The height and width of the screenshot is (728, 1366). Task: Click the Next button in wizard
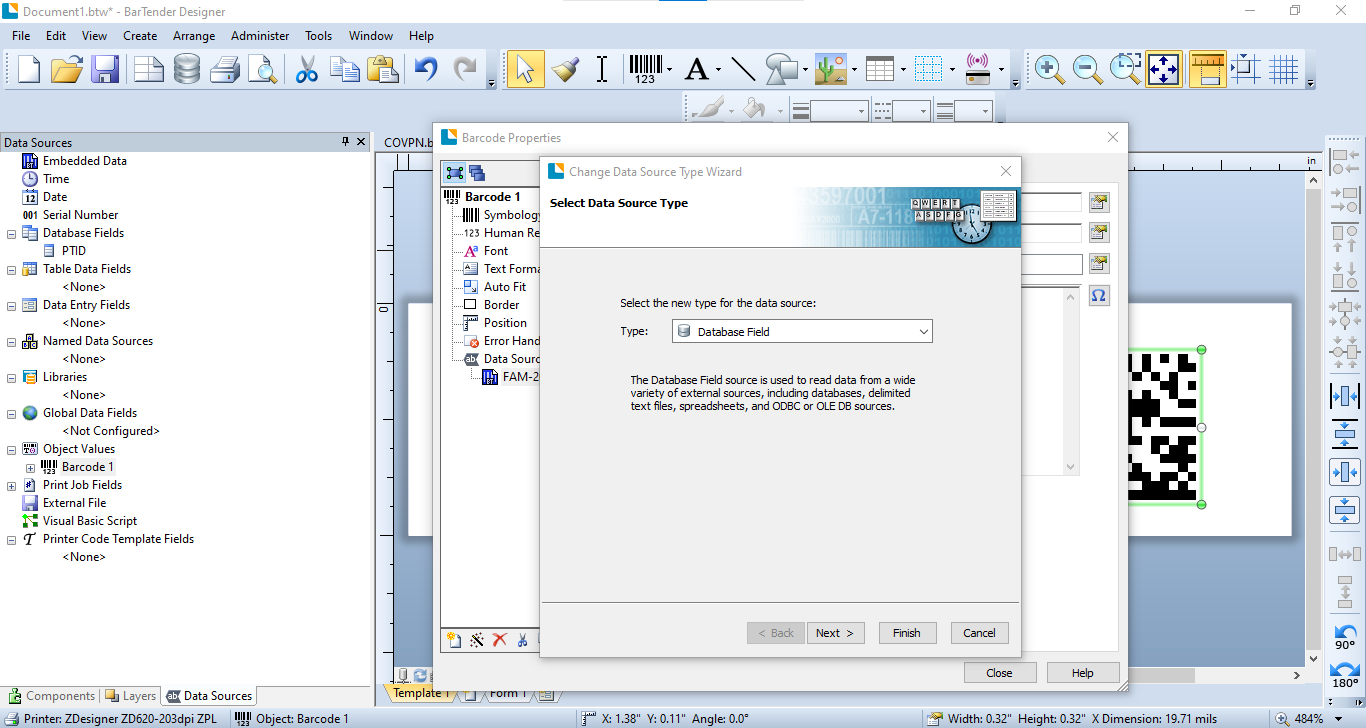coord(835,633)
